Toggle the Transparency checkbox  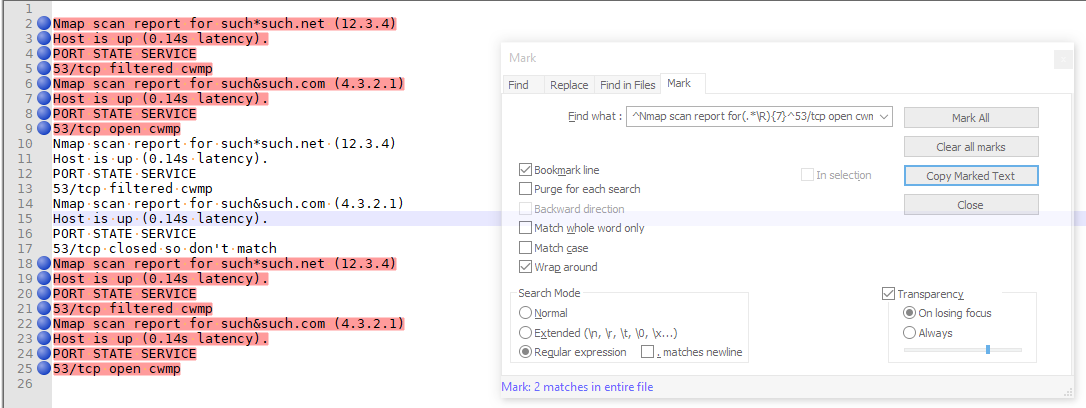888,294
